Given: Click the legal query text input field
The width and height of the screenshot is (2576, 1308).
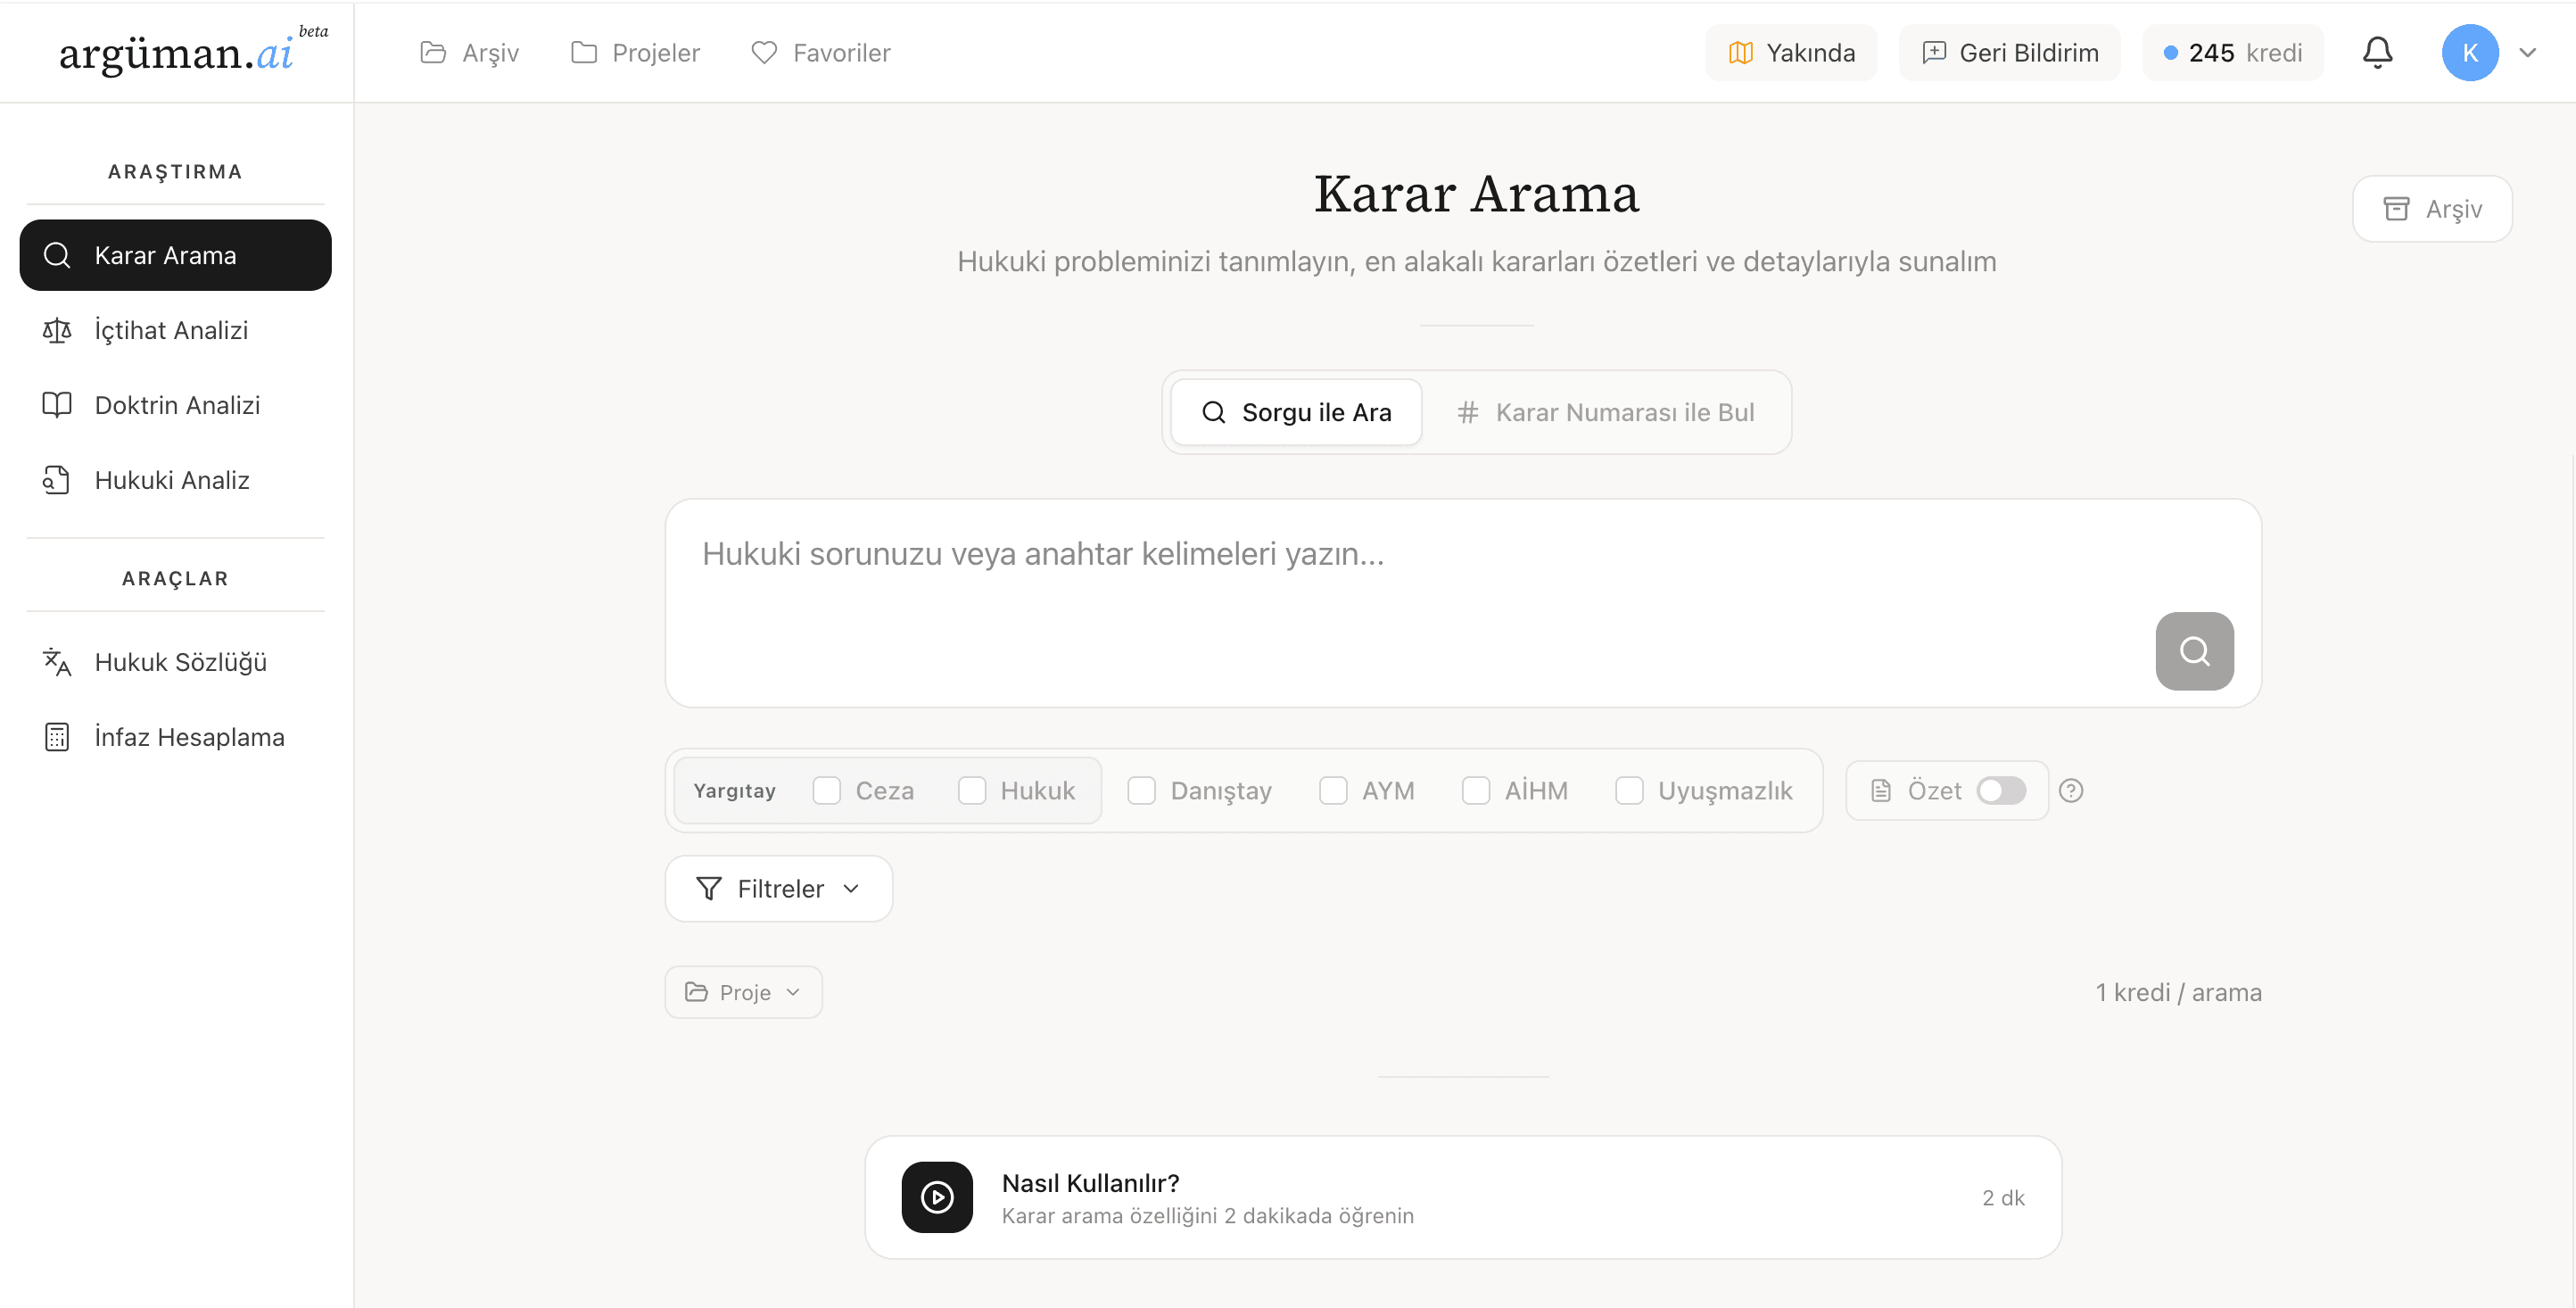Looking at the screenshot, I should pos(1462,602).
